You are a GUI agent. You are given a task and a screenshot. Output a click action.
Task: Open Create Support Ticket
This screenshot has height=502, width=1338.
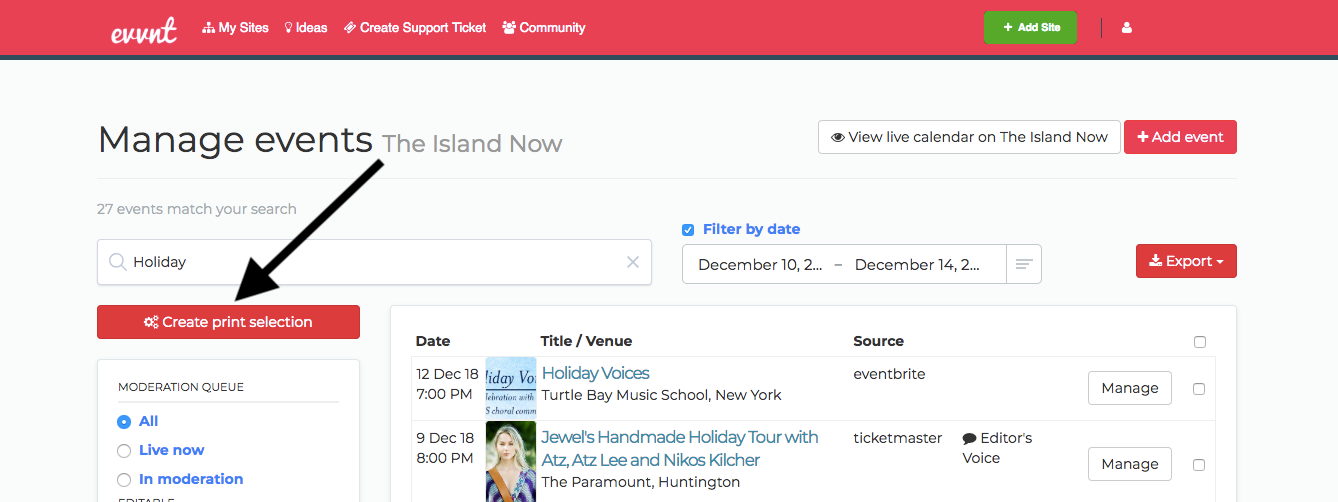click(415, 28)
